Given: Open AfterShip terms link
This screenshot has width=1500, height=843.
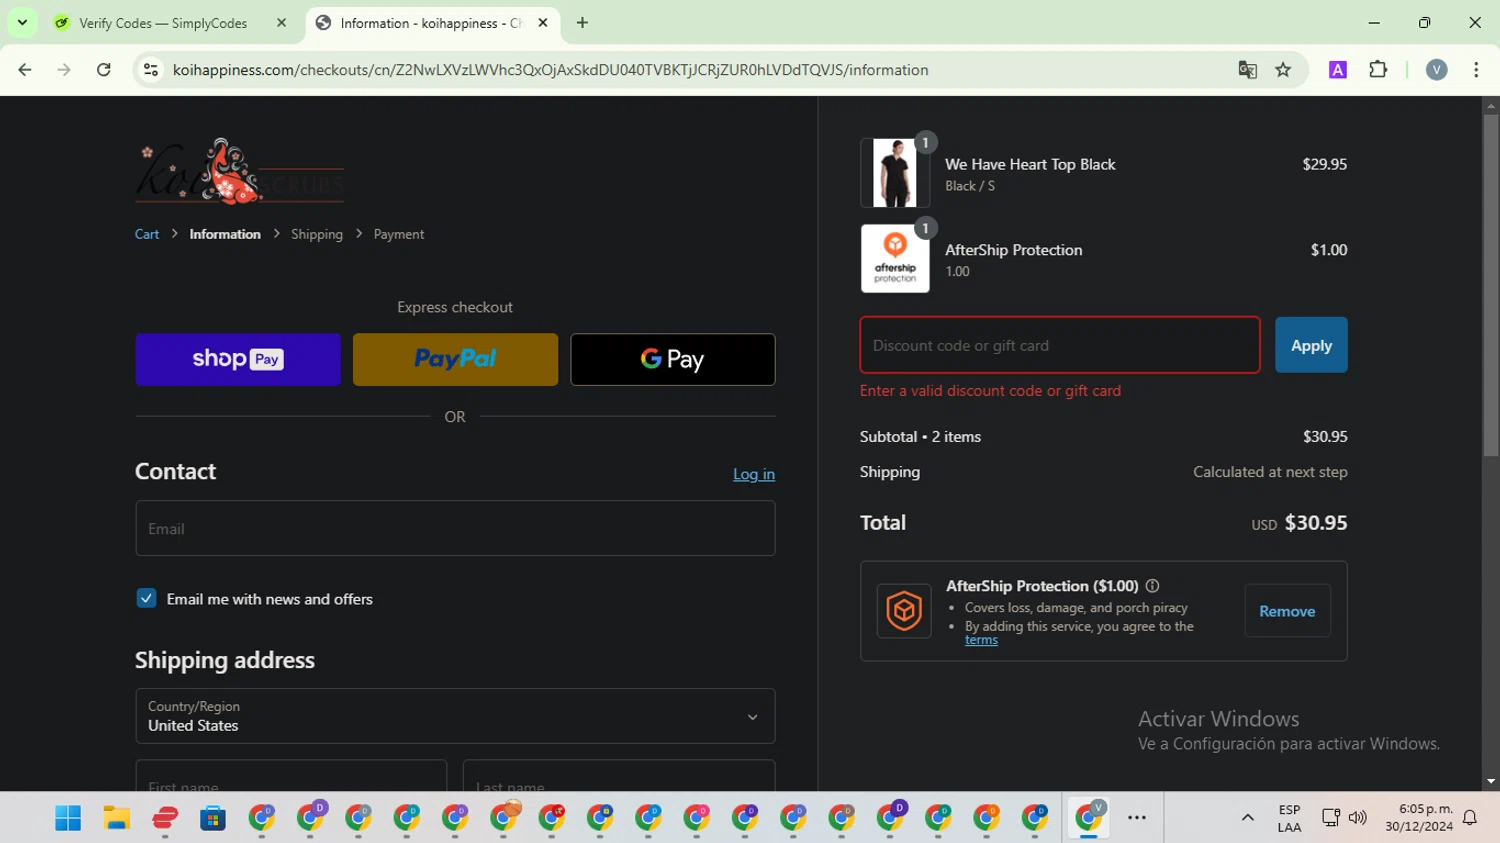Looking at the screenshot, I should (x=981, y=640).
